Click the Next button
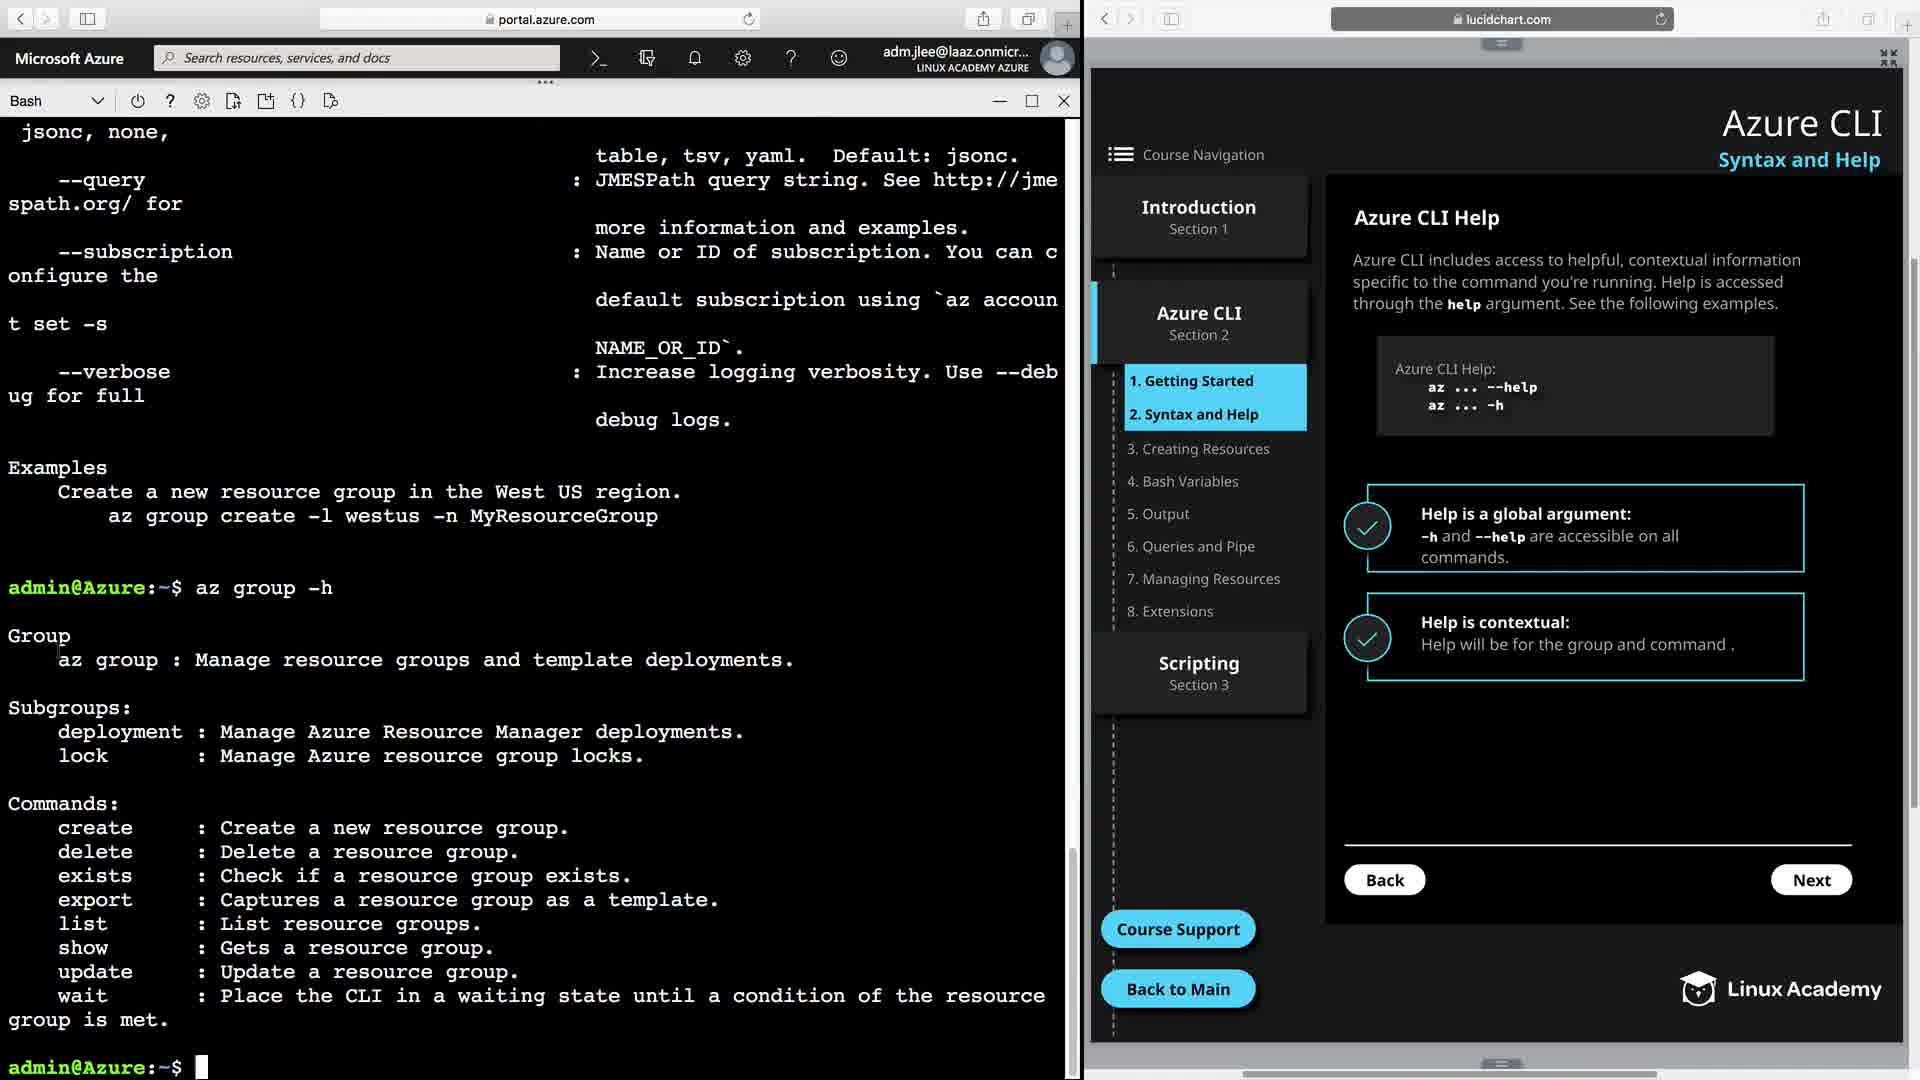Viewport: 1920px width, 1080px height. [x=1811, y=880]
